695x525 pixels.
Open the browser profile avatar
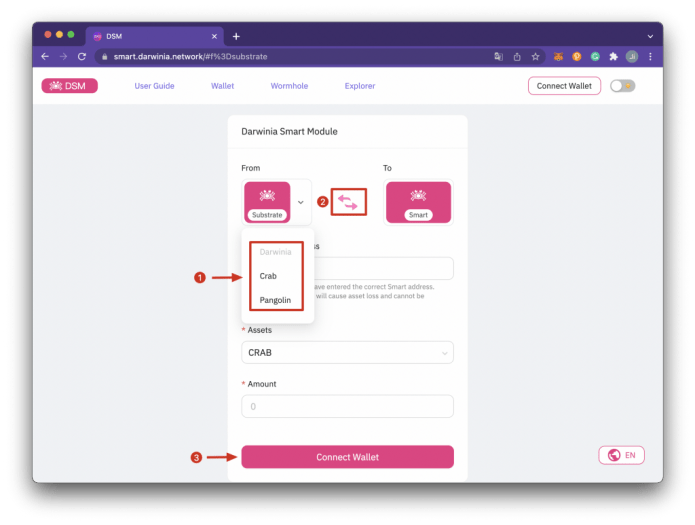click(632, 56)
